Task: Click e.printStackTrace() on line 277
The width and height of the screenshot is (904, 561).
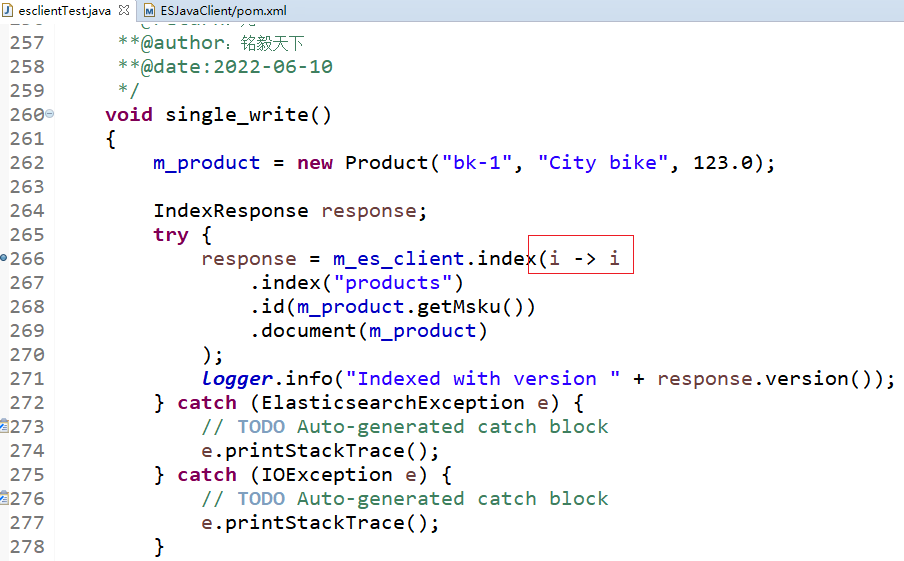Action: 320,523
